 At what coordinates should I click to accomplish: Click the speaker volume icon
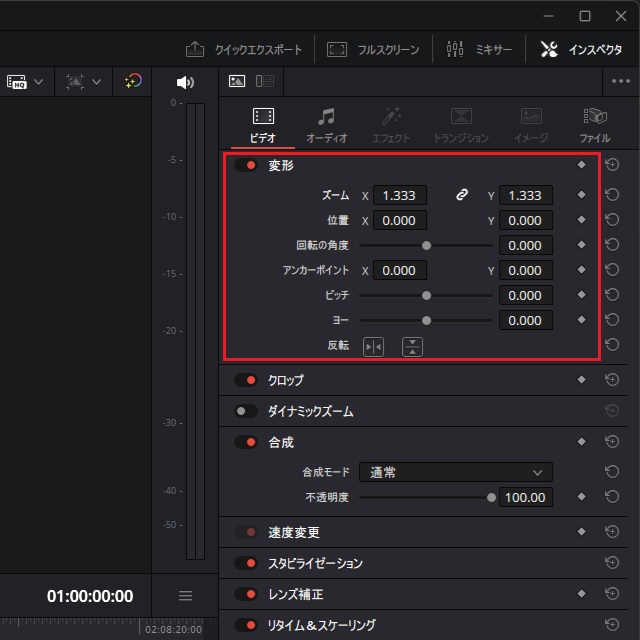(185, 82)
